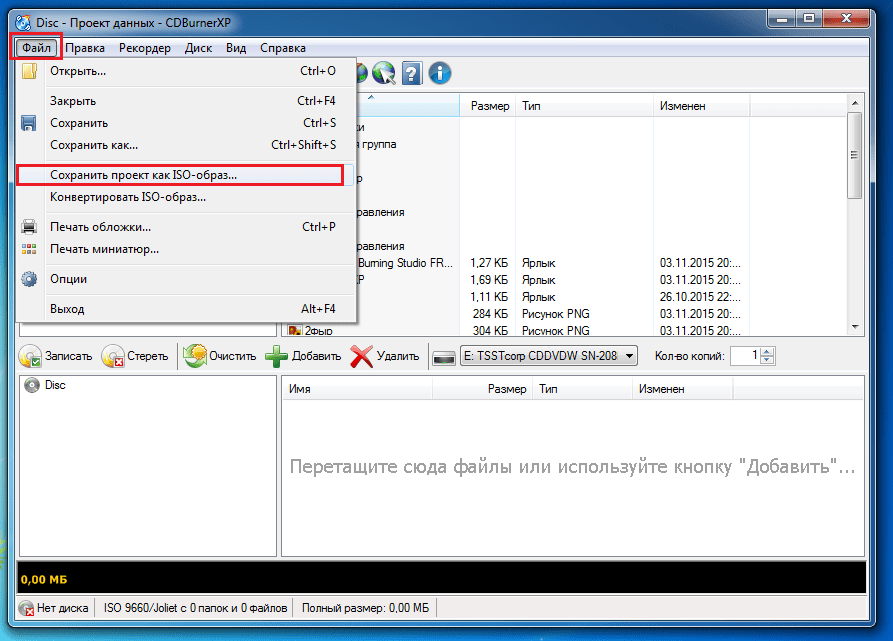
Task: Select Конвертировать ISO-образ menu item
Action: click(x=128, y=198)
